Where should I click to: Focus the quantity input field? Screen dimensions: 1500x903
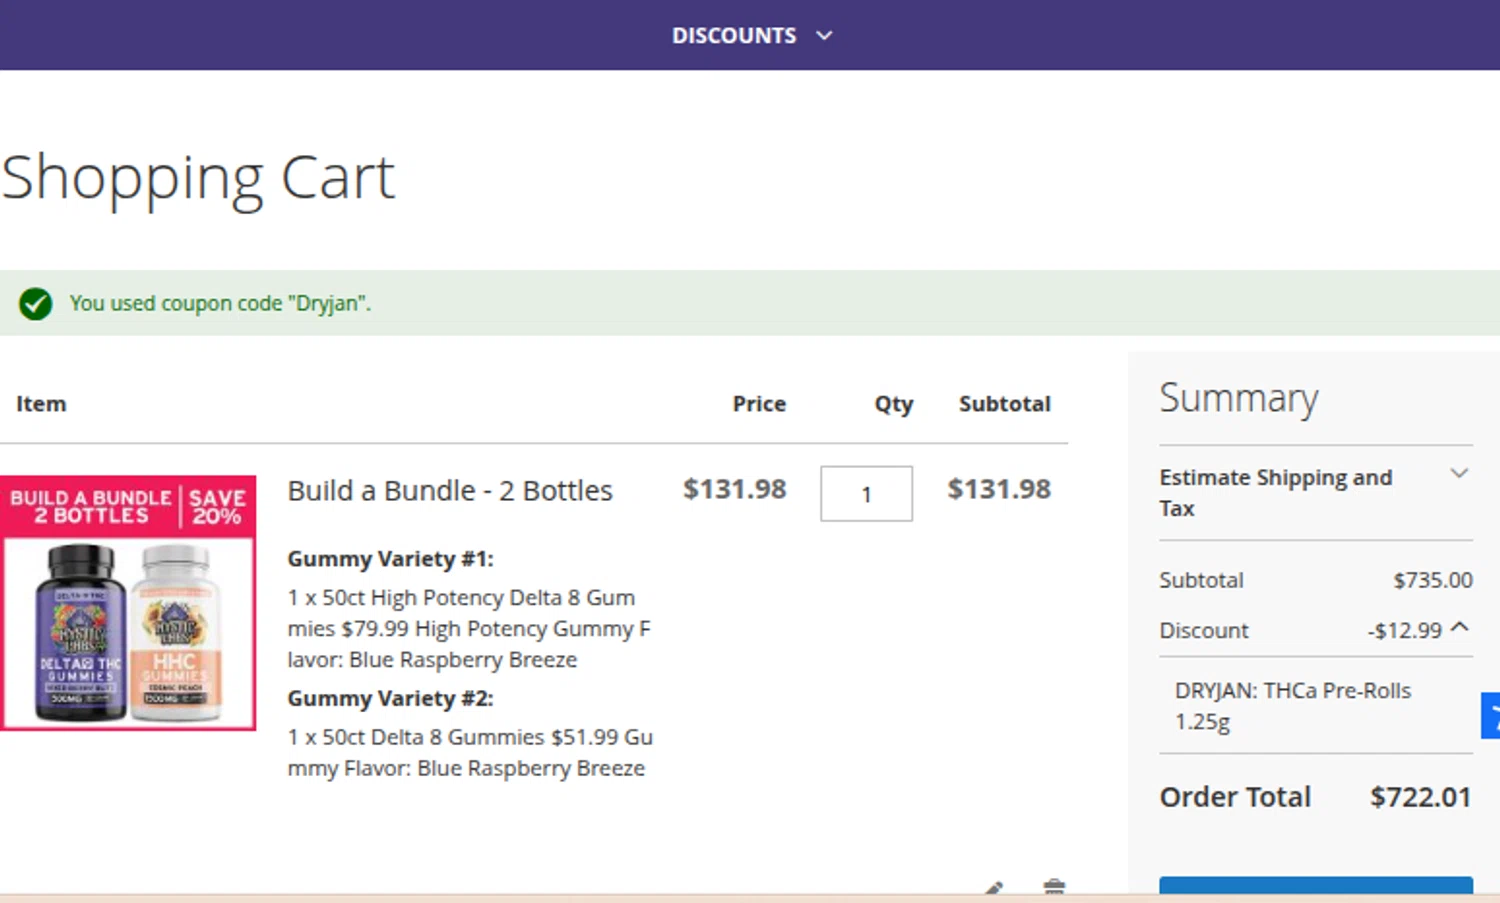click(x=866, y=494)
